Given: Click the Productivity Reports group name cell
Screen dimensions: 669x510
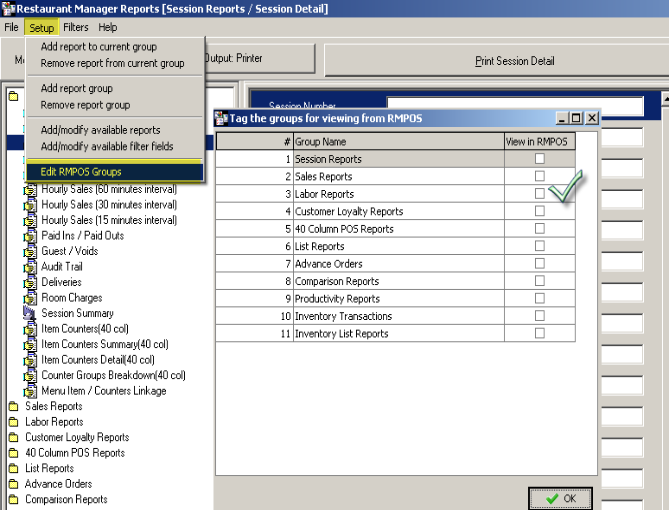Looking at the screenshot, I should 398,299.
